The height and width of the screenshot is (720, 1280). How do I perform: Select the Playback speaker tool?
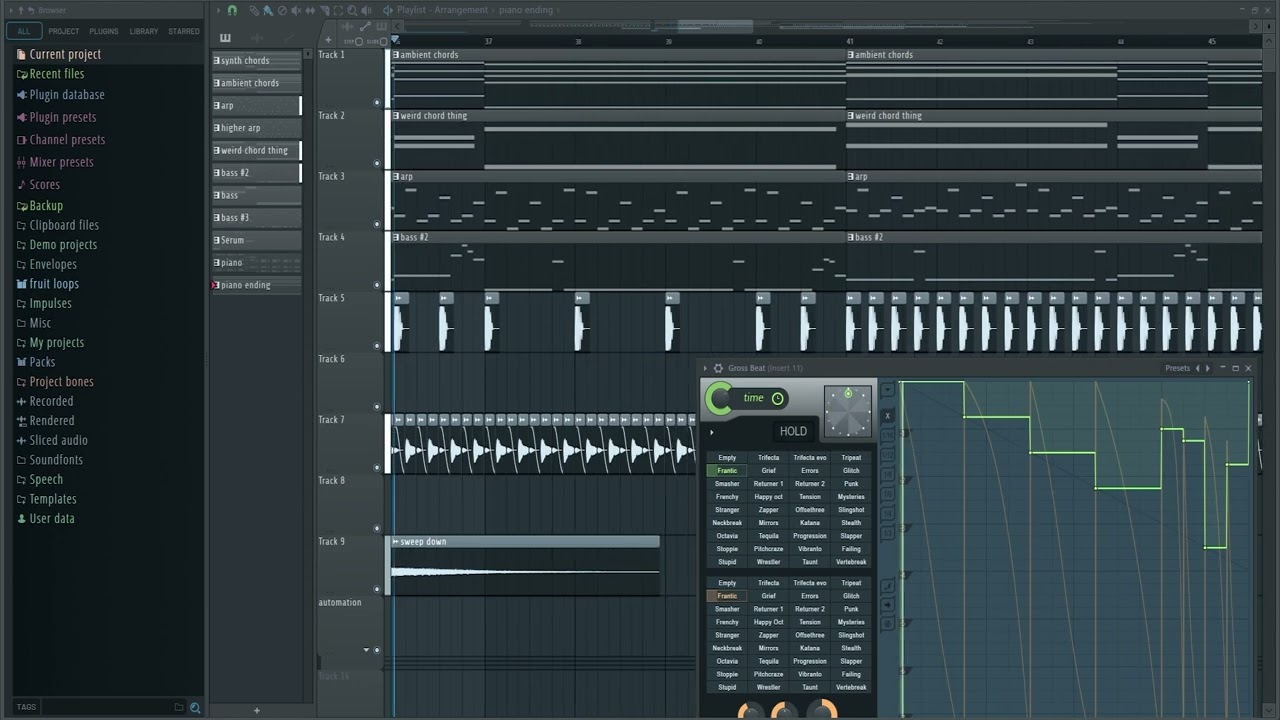pyautogui.click(x=366, y=10)
